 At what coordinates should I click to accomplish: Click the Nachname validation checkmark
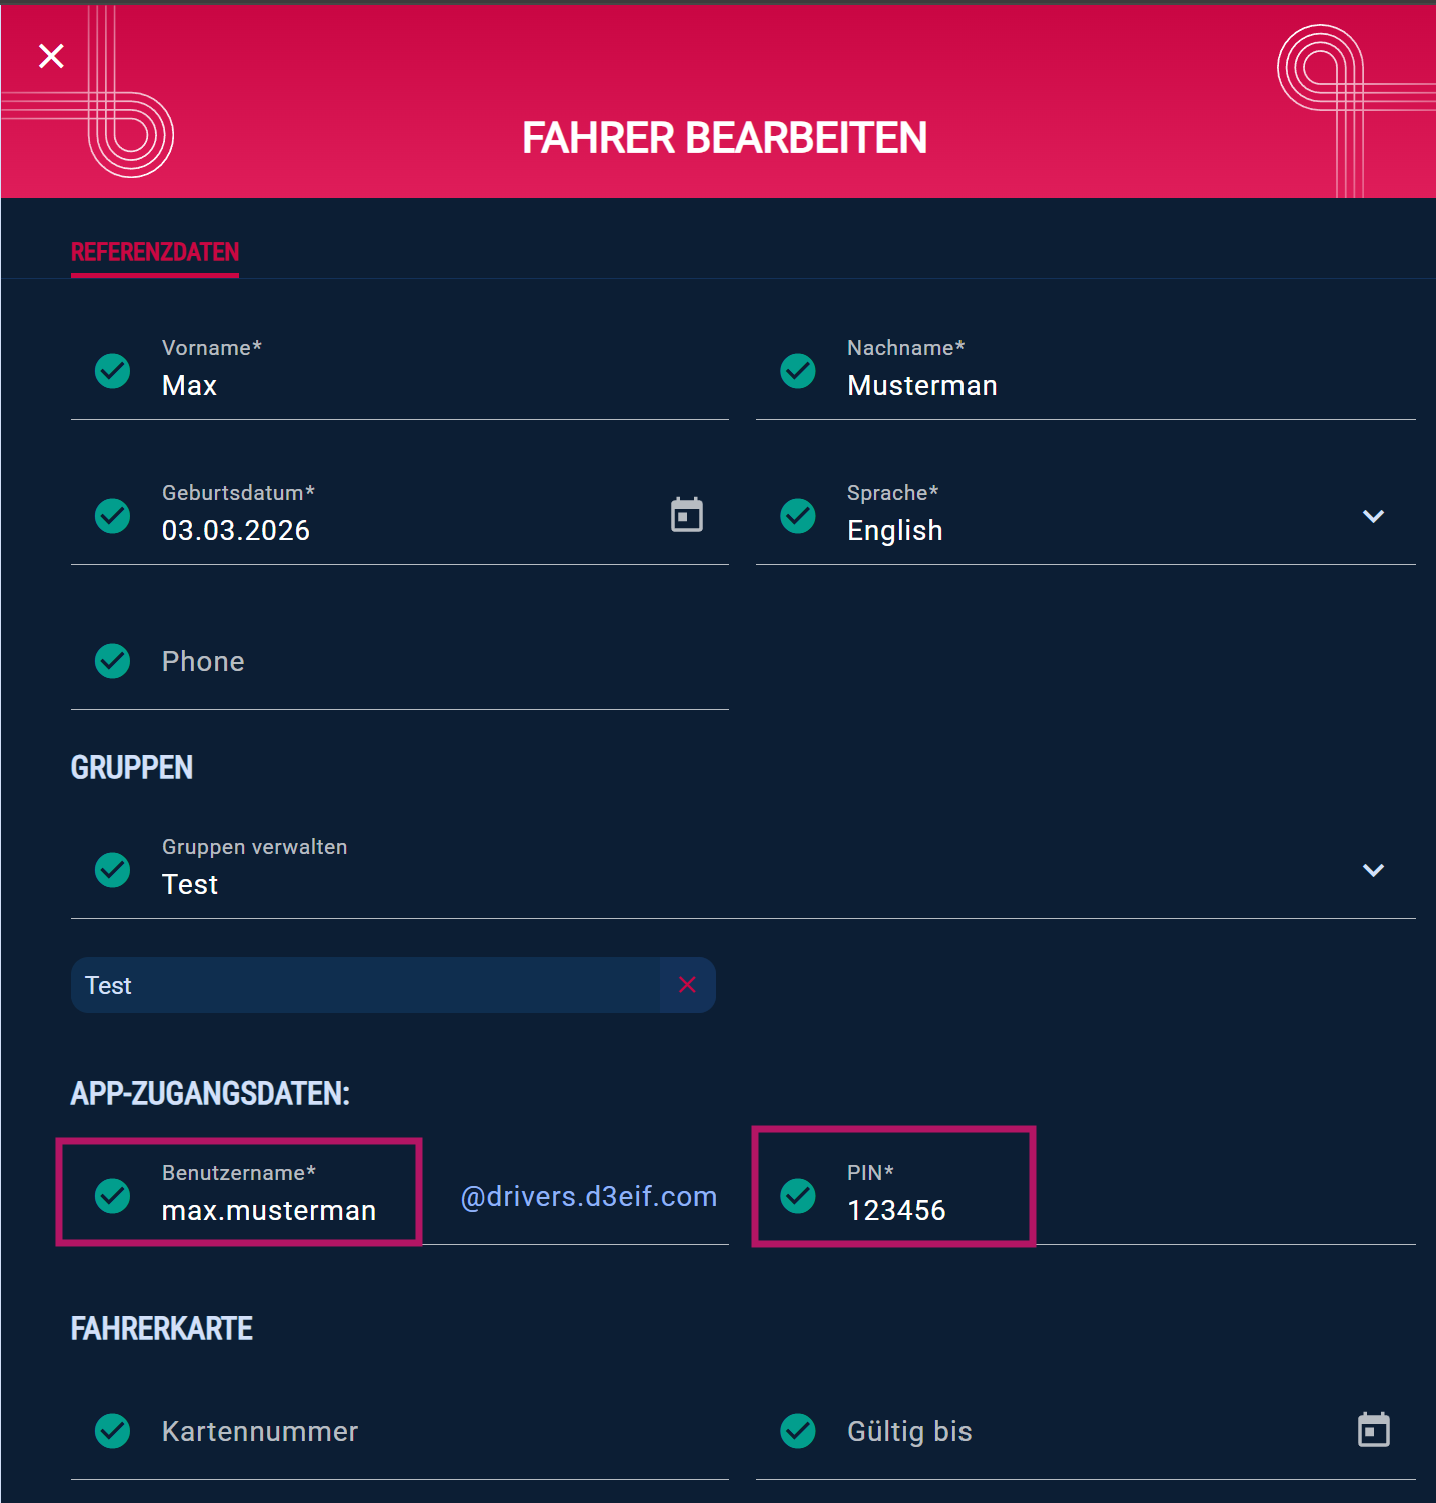pos(798,371)
